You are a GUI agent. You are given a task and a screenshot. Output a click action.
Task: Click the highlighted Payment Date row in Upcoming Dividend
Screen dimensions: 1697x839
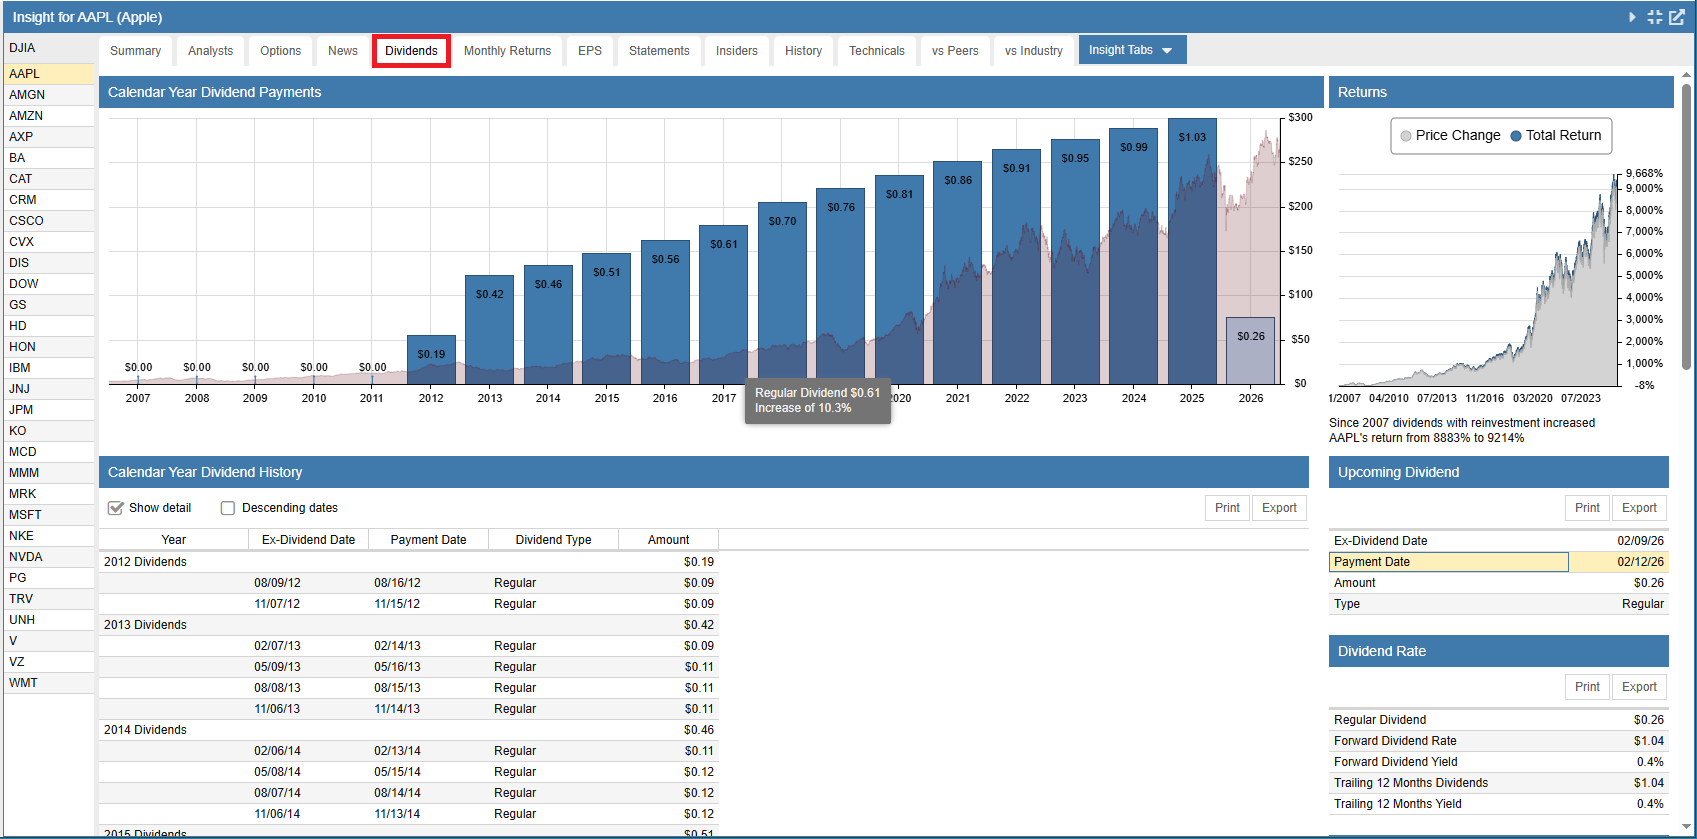tap(1498, 562)
